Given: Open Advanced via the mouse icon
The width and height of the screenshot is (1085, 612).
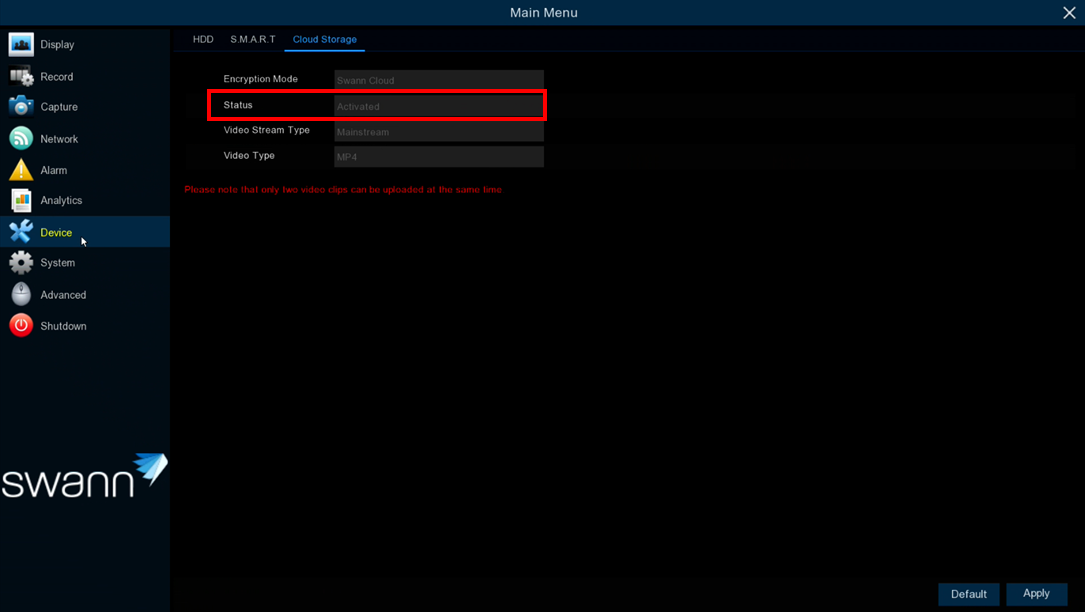Looking at the screenshot, I should (x=21, y=295).
